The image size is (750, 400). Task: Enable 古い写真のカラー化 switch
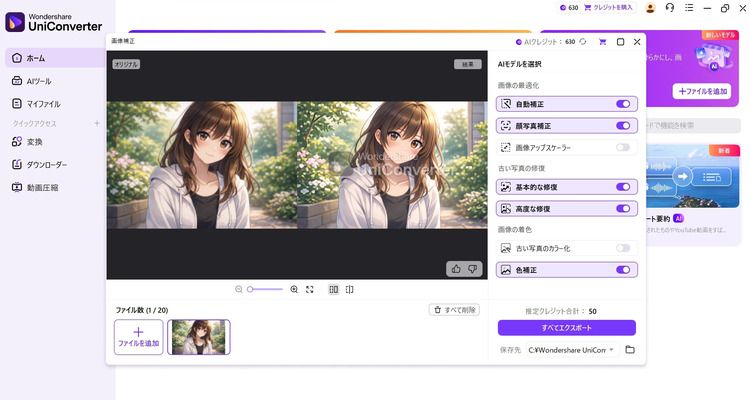(x=623, y=248)
